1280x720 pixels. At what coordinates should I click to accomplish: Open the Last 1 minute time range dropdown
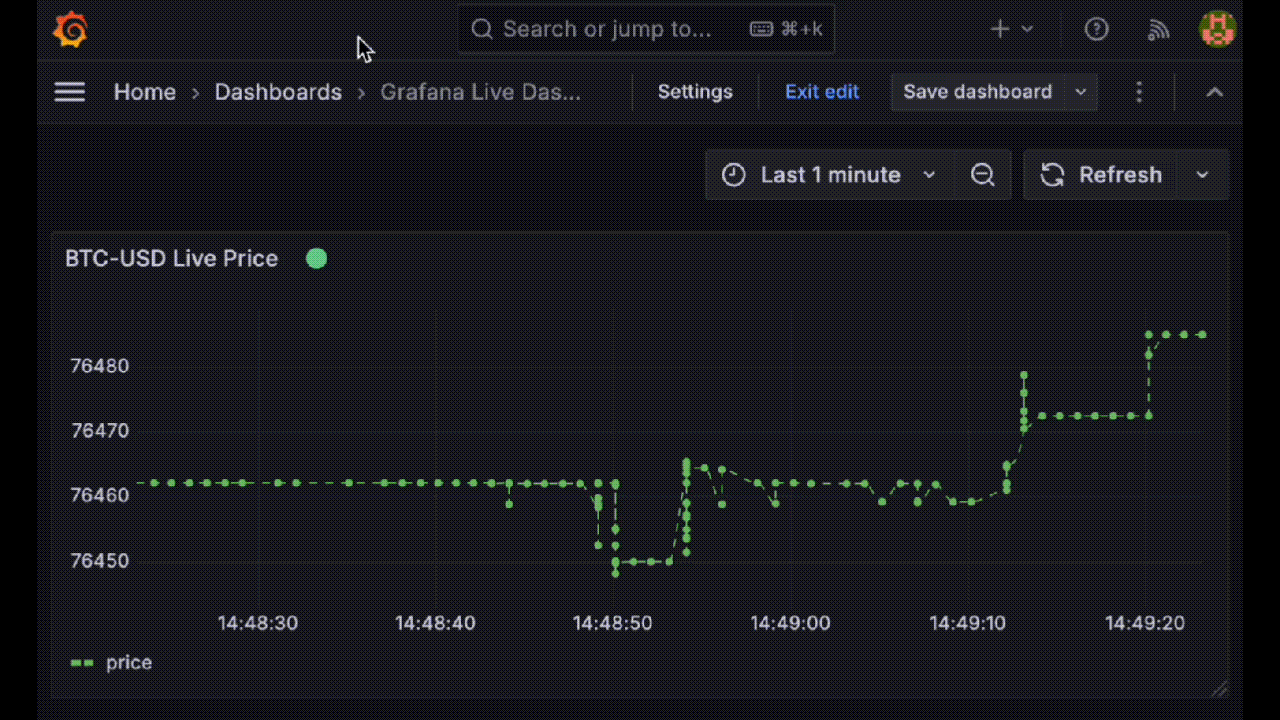(830, 174)
